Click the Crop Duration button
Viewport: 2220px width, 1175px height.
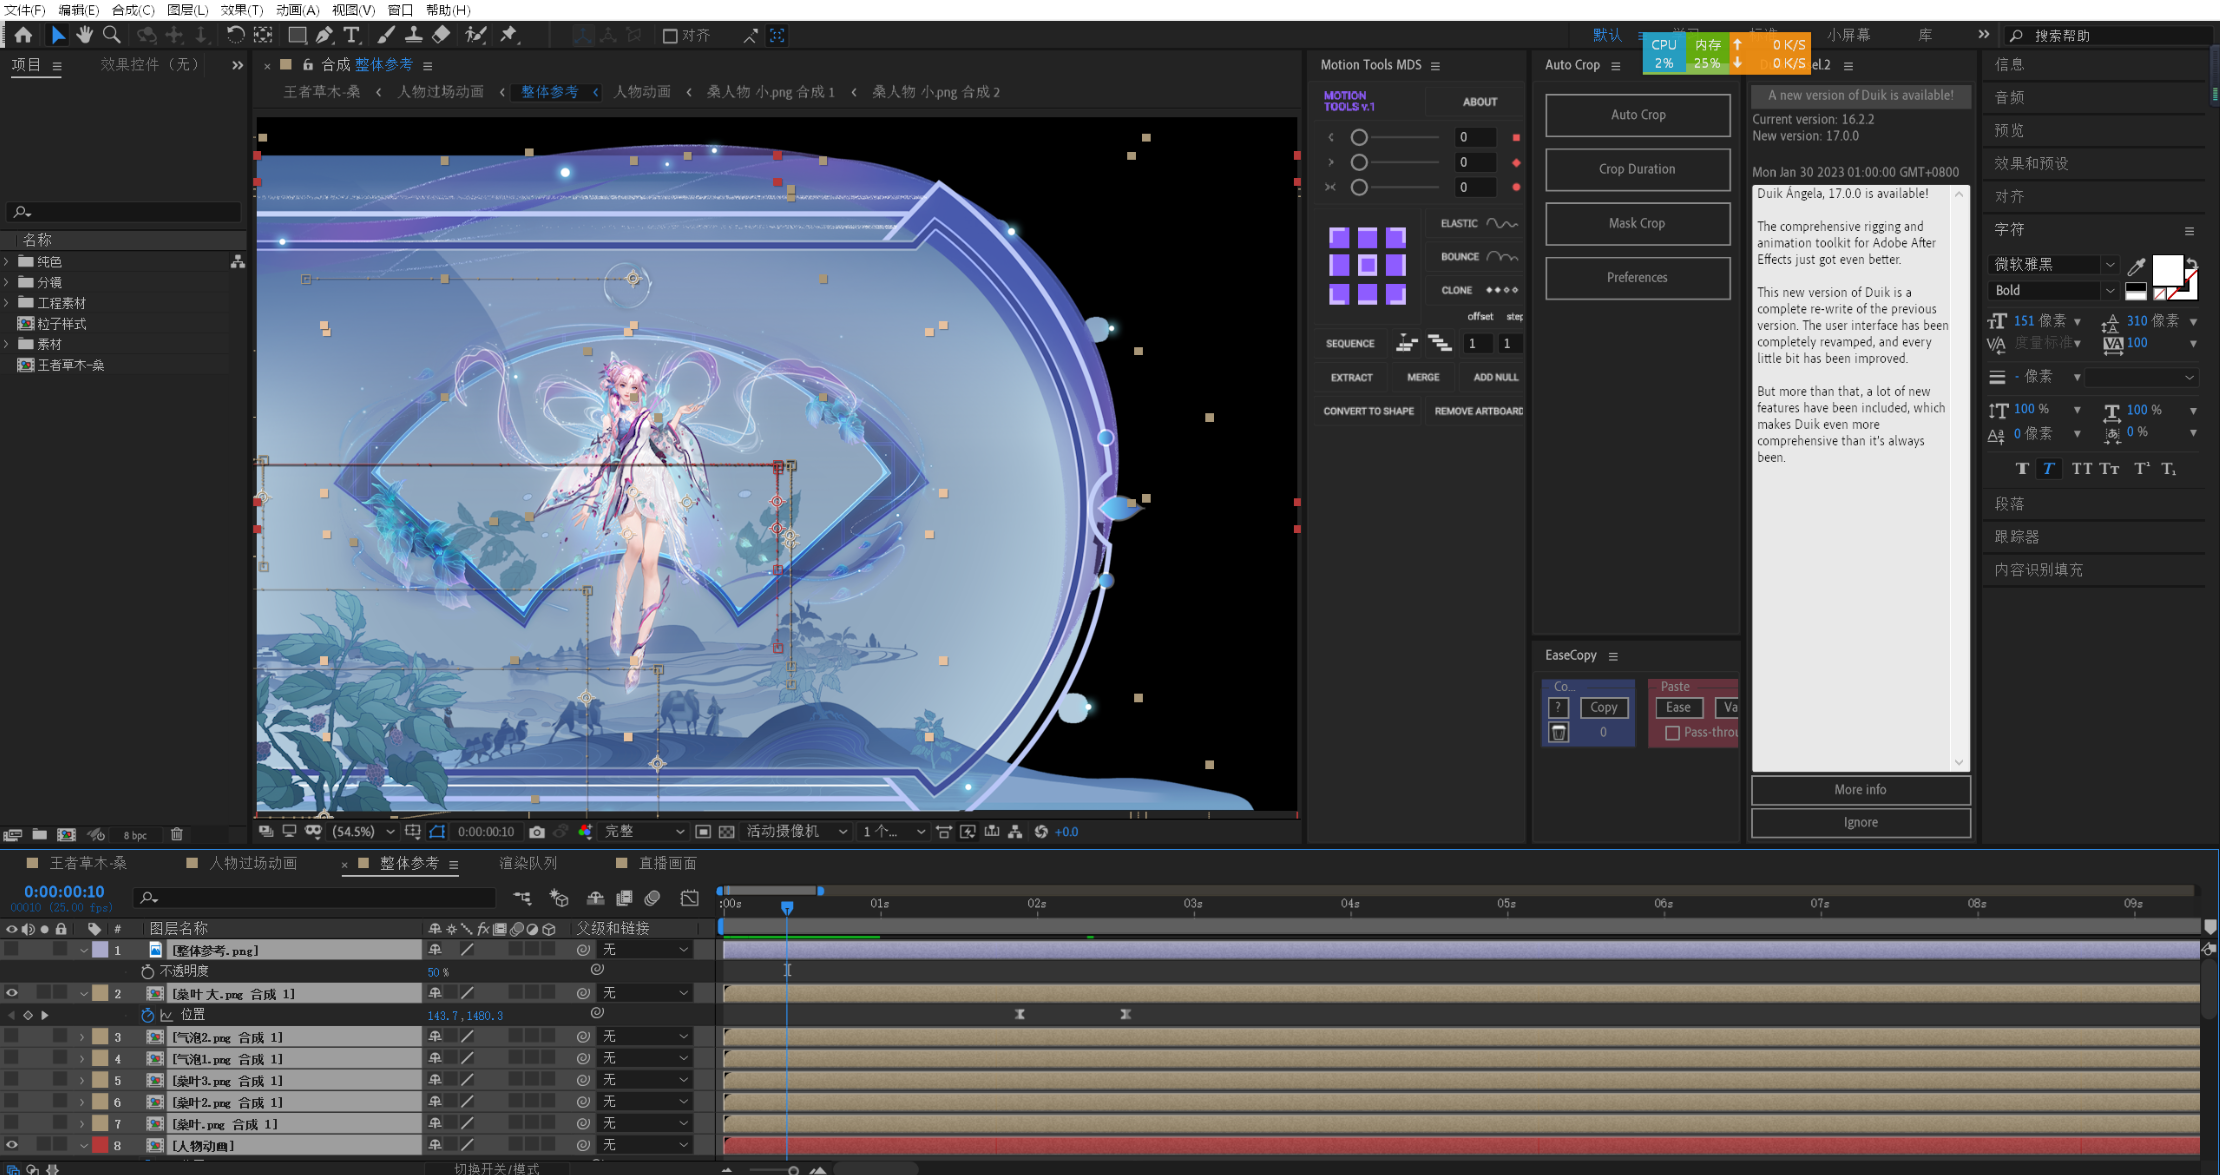(1637, 169)
